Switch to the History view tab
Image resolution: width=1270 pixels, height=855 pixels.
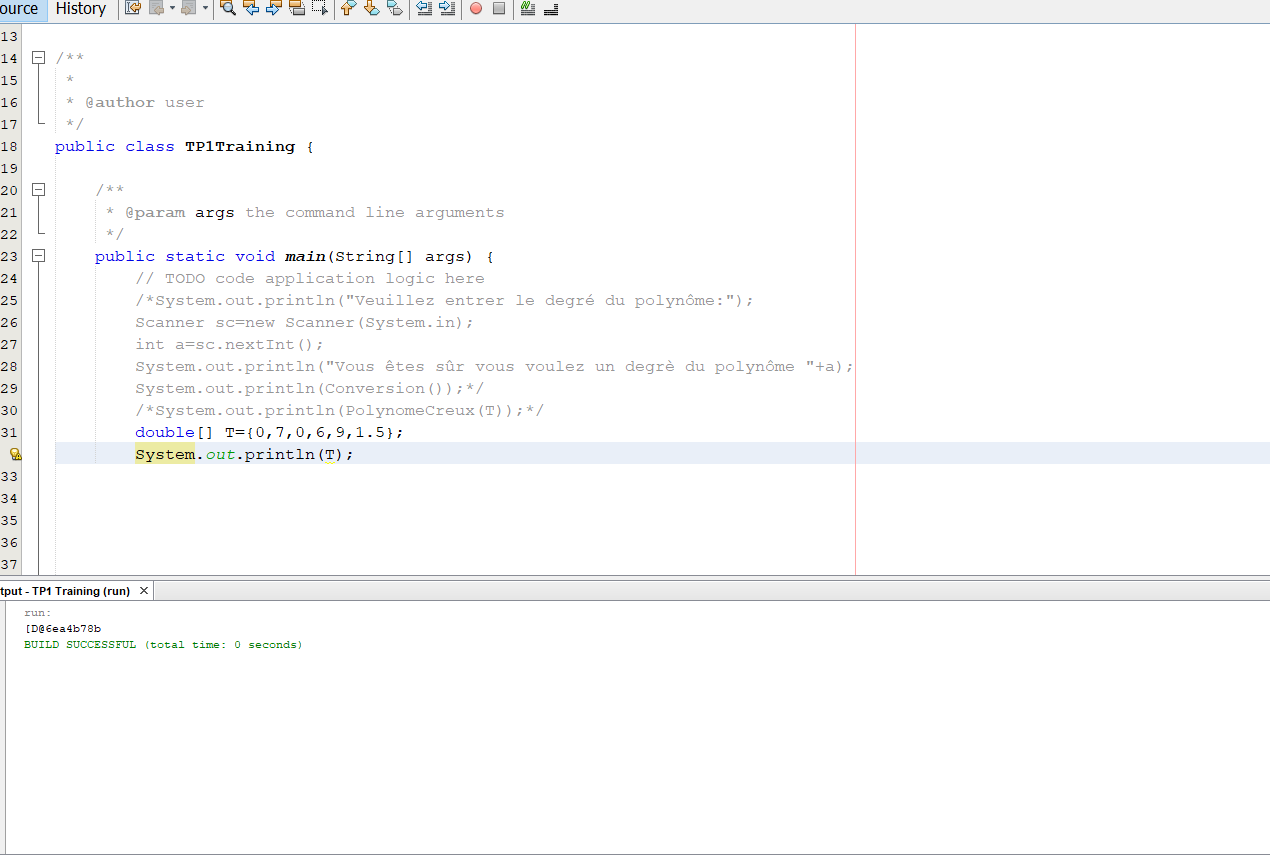[81, 9]
